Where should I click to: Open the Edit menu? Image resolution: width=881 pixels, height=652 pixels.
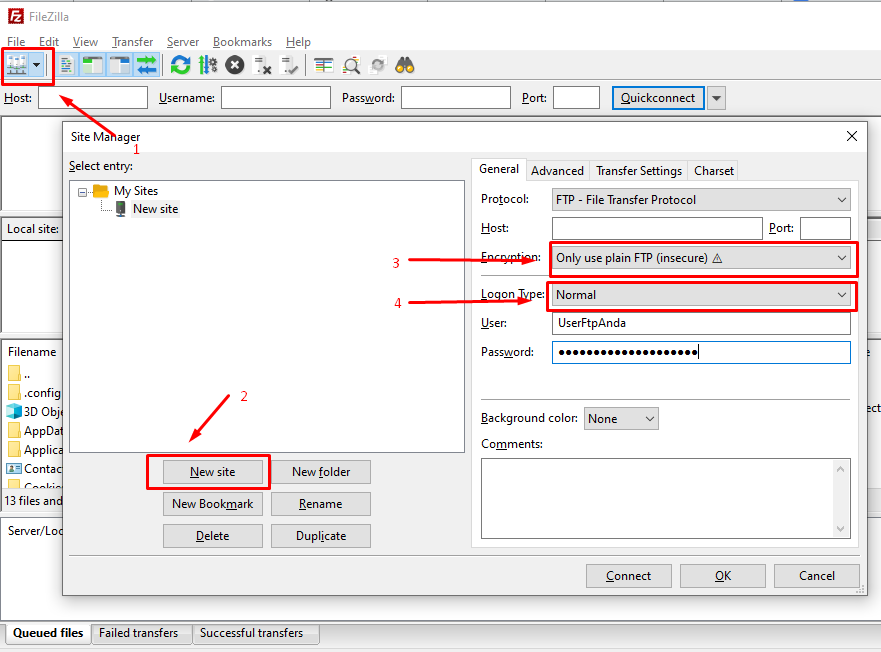click(49, 42)
